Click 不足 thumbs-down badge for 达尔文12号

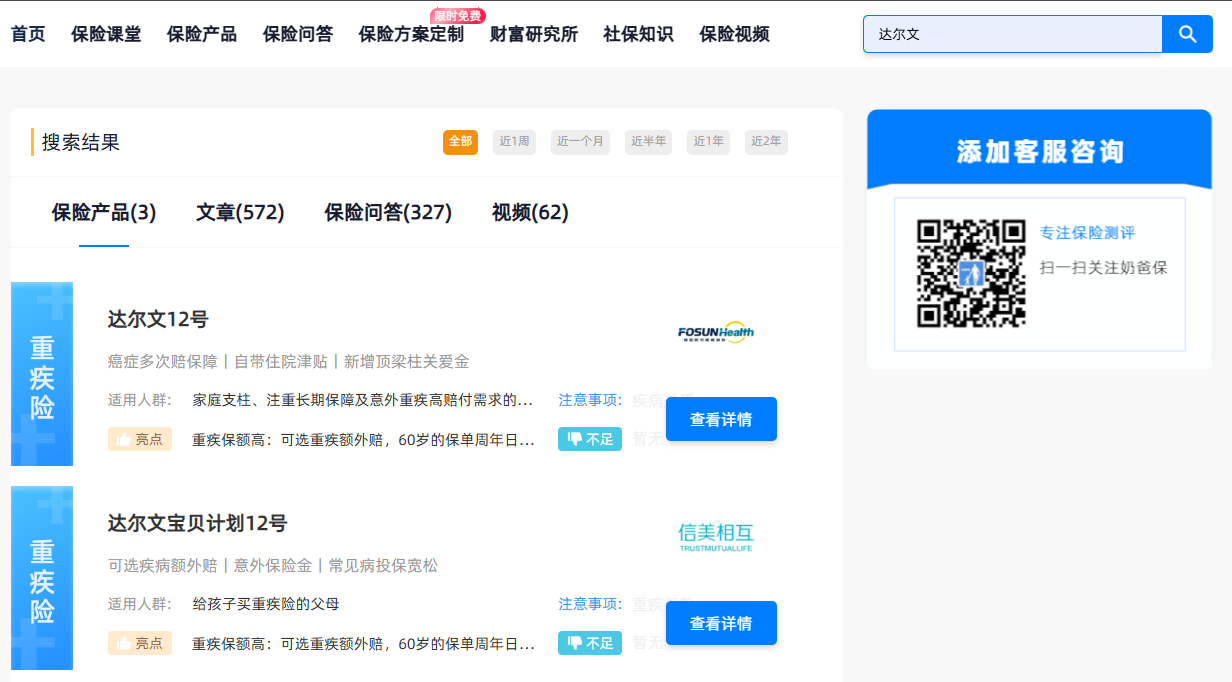point(589,439)
